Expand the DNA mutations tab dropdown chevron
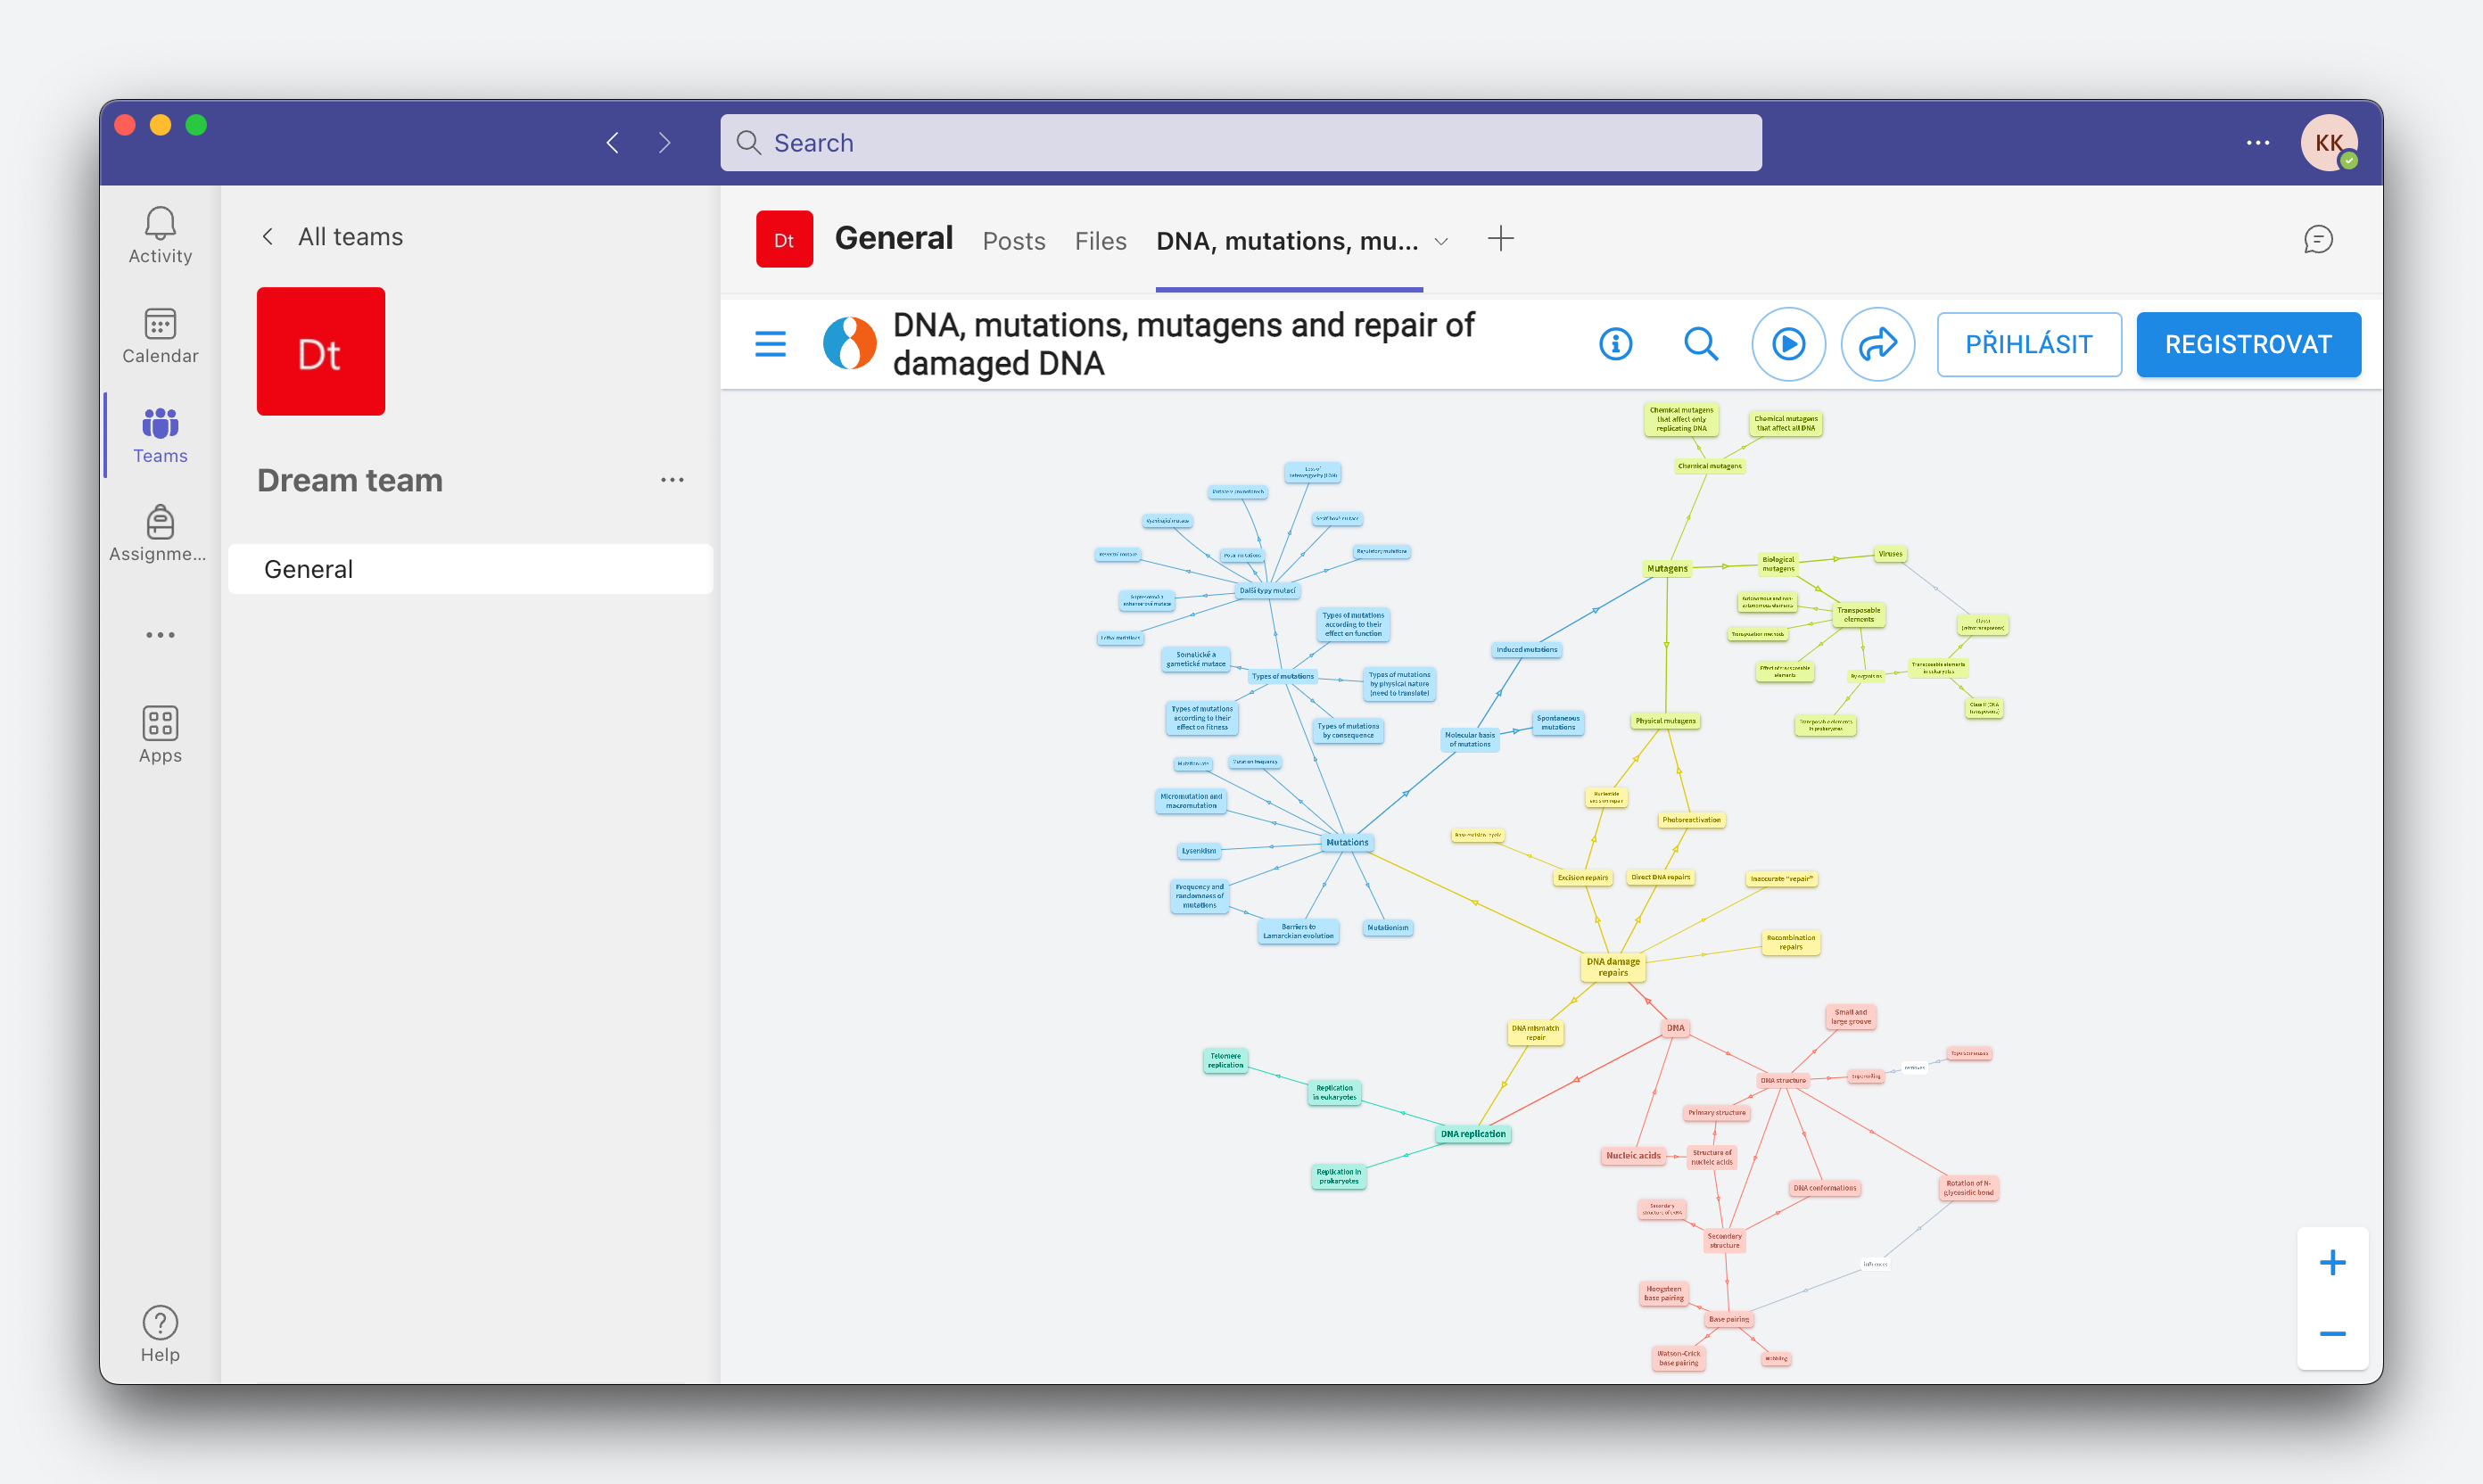This screenshot has width=2483, height=1484. (1441, 241)
